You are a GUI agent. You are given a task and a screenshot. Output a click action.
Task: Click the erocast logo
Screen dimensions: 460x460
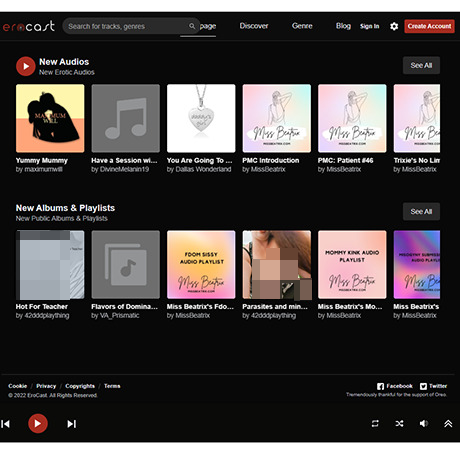(x=28, y=26)
